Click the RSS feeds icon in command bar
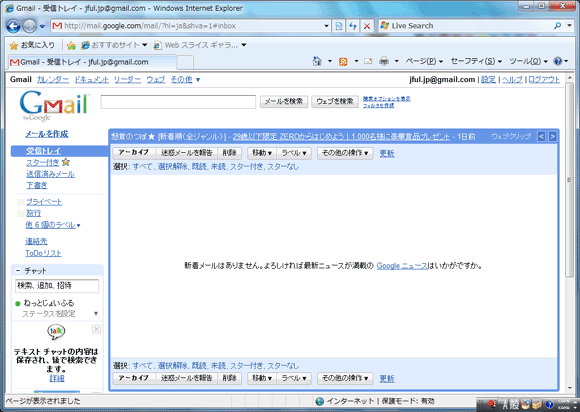 pos(343,61)
